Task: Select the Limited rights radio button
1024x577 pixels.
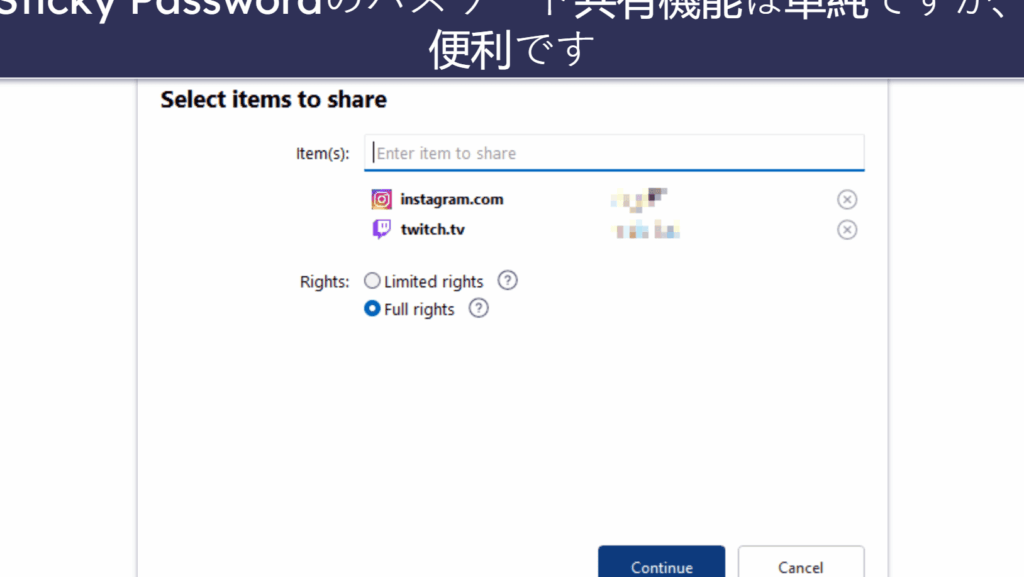Action: [x=373, y=281]
